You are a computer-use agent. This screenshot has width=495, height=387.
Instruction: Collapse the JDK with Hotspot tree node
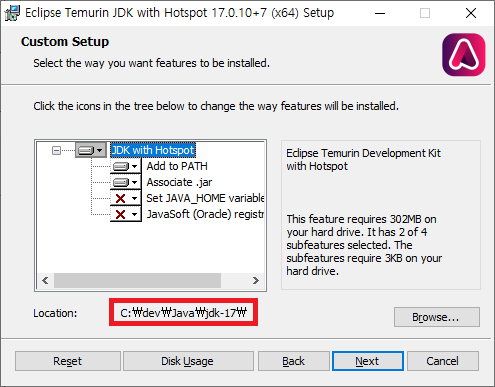56,151
